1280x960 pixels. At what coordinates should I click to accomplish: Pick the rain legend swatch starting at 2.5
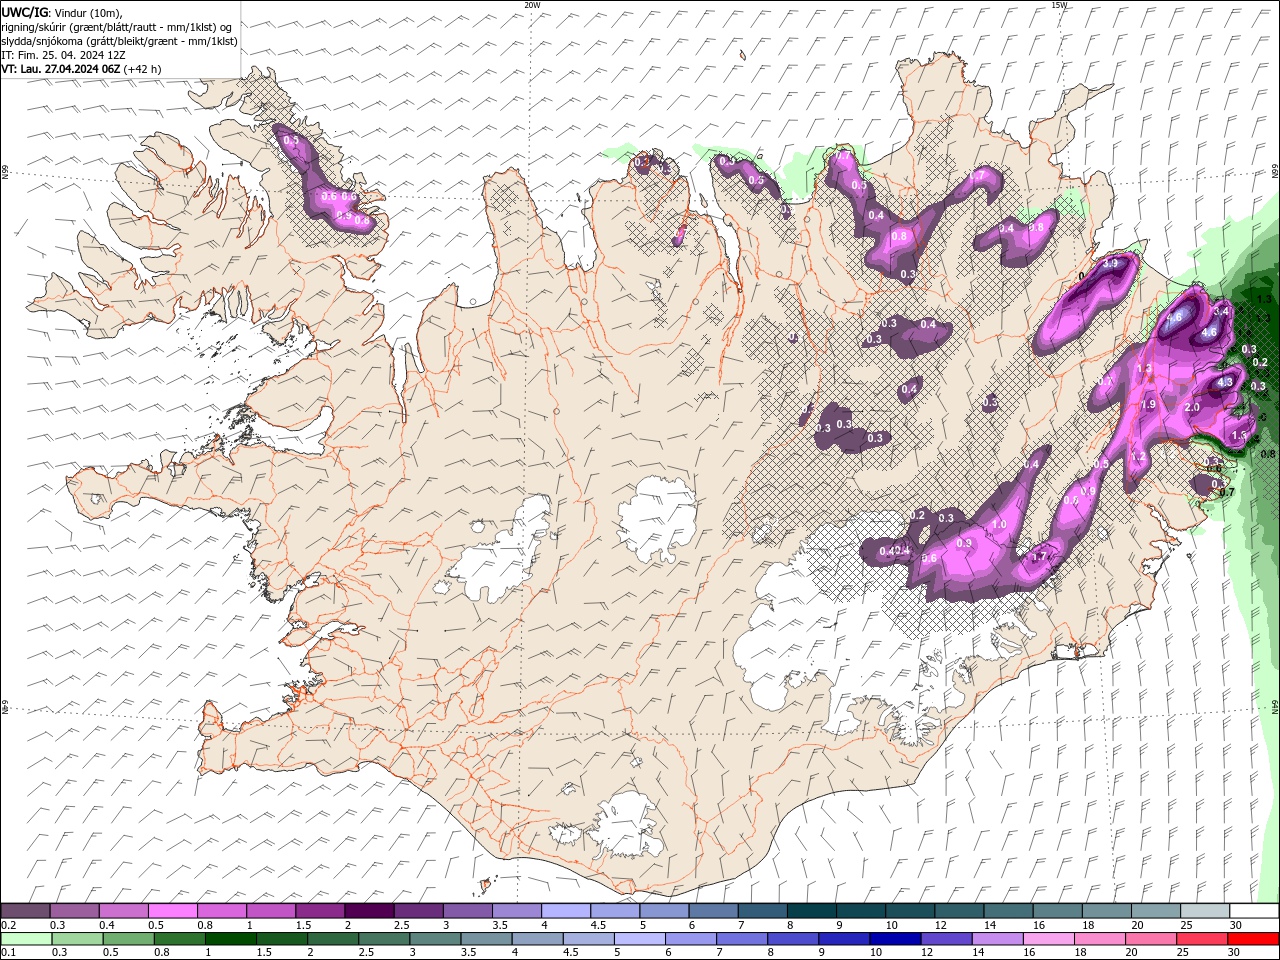[384, 939]
